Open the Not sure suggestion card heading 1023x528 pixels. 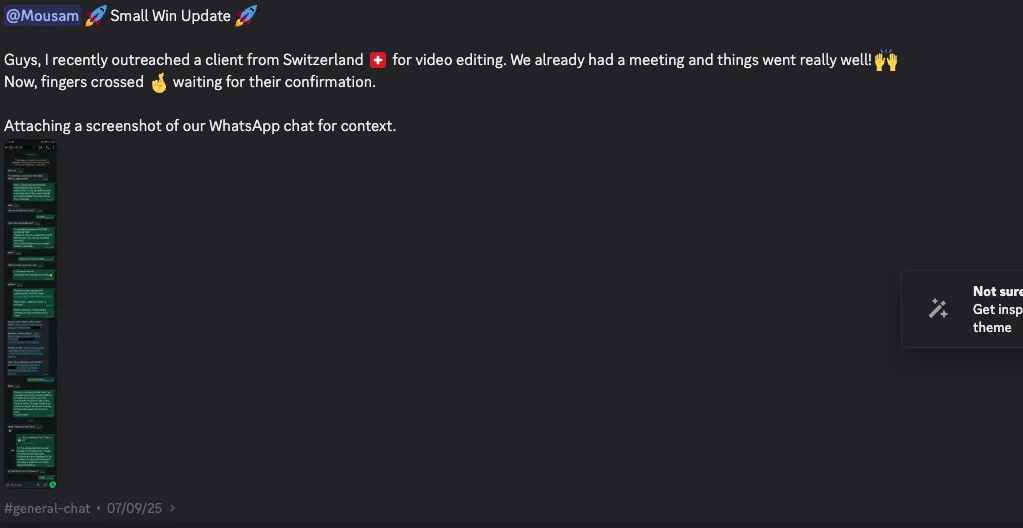point(997,292)
